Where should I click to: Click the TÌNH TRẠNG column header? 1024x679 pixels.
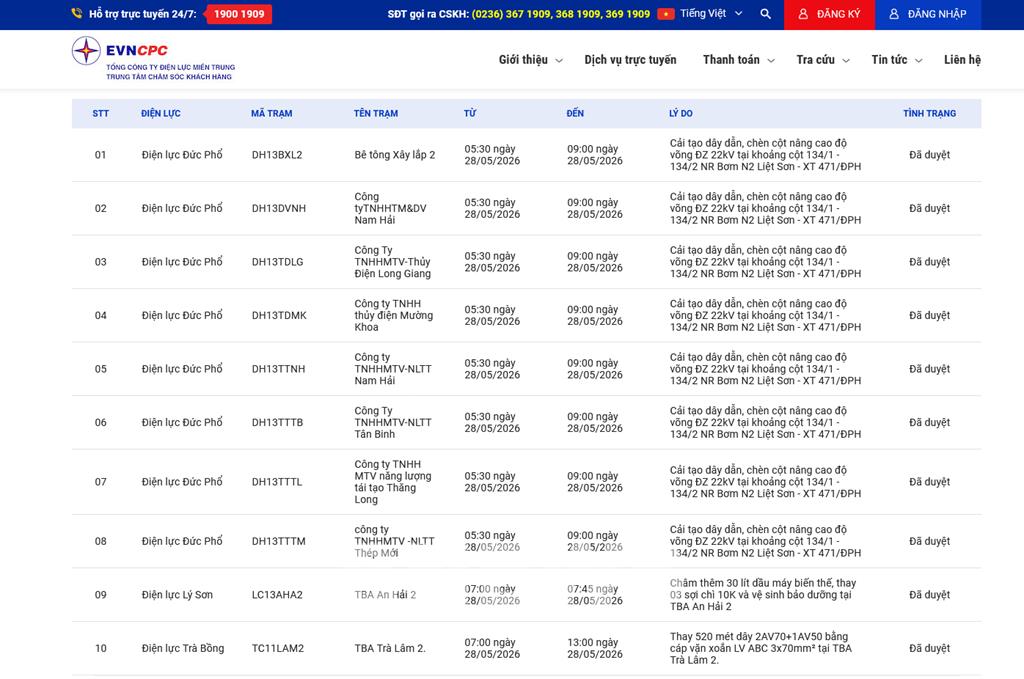[x=929, y=114]
